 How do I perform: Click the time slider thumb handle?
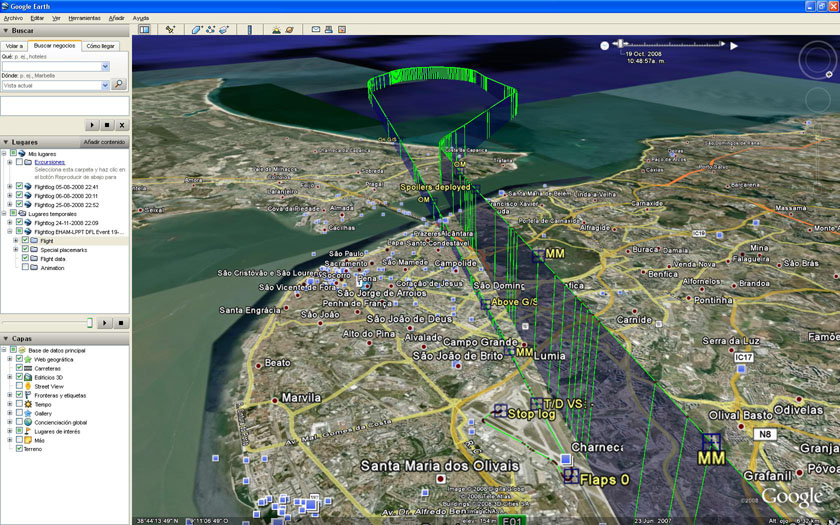click(620, 43)
